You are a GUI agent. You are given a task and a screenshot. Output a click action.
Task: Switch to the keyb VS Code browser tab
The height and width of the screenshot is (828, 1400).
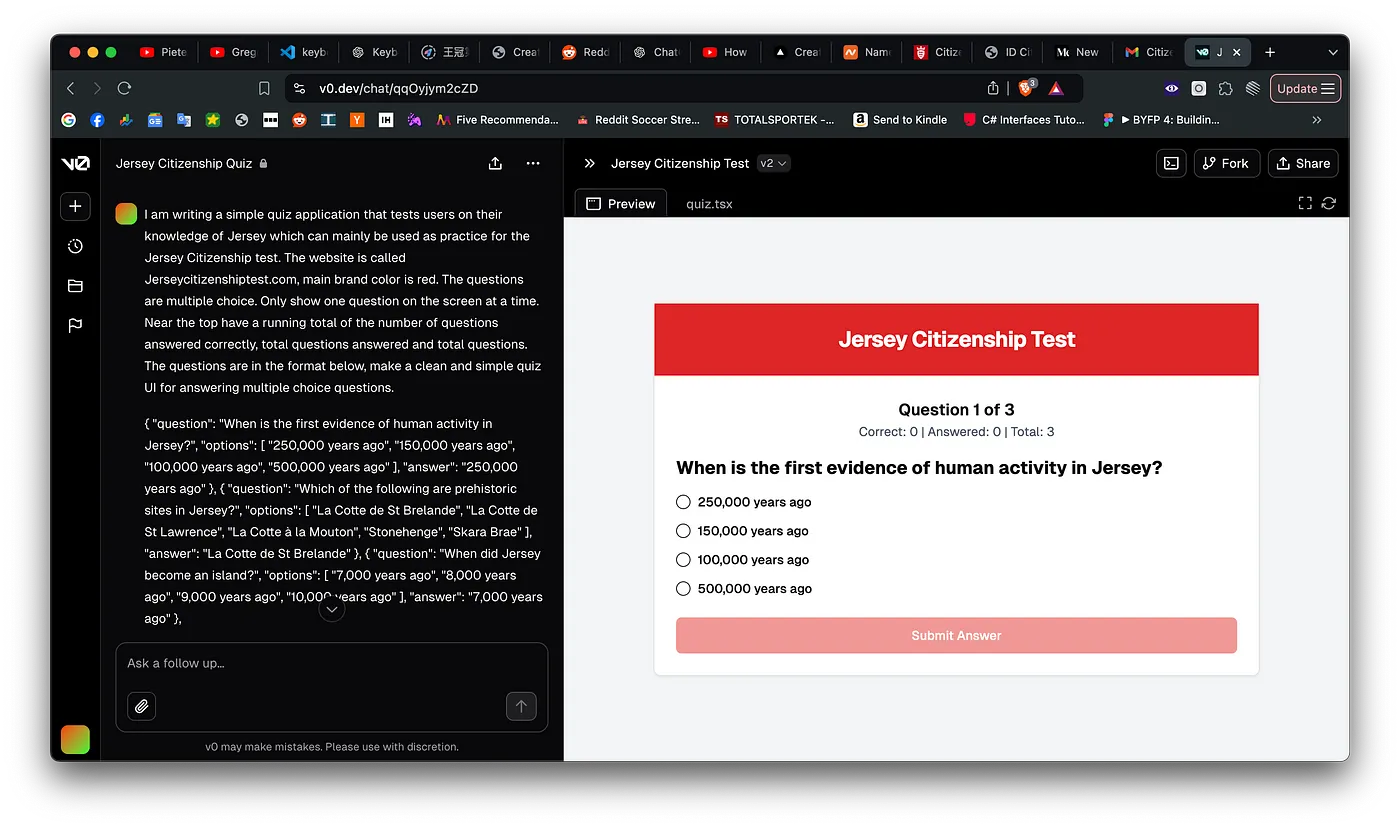coord(304,52)
